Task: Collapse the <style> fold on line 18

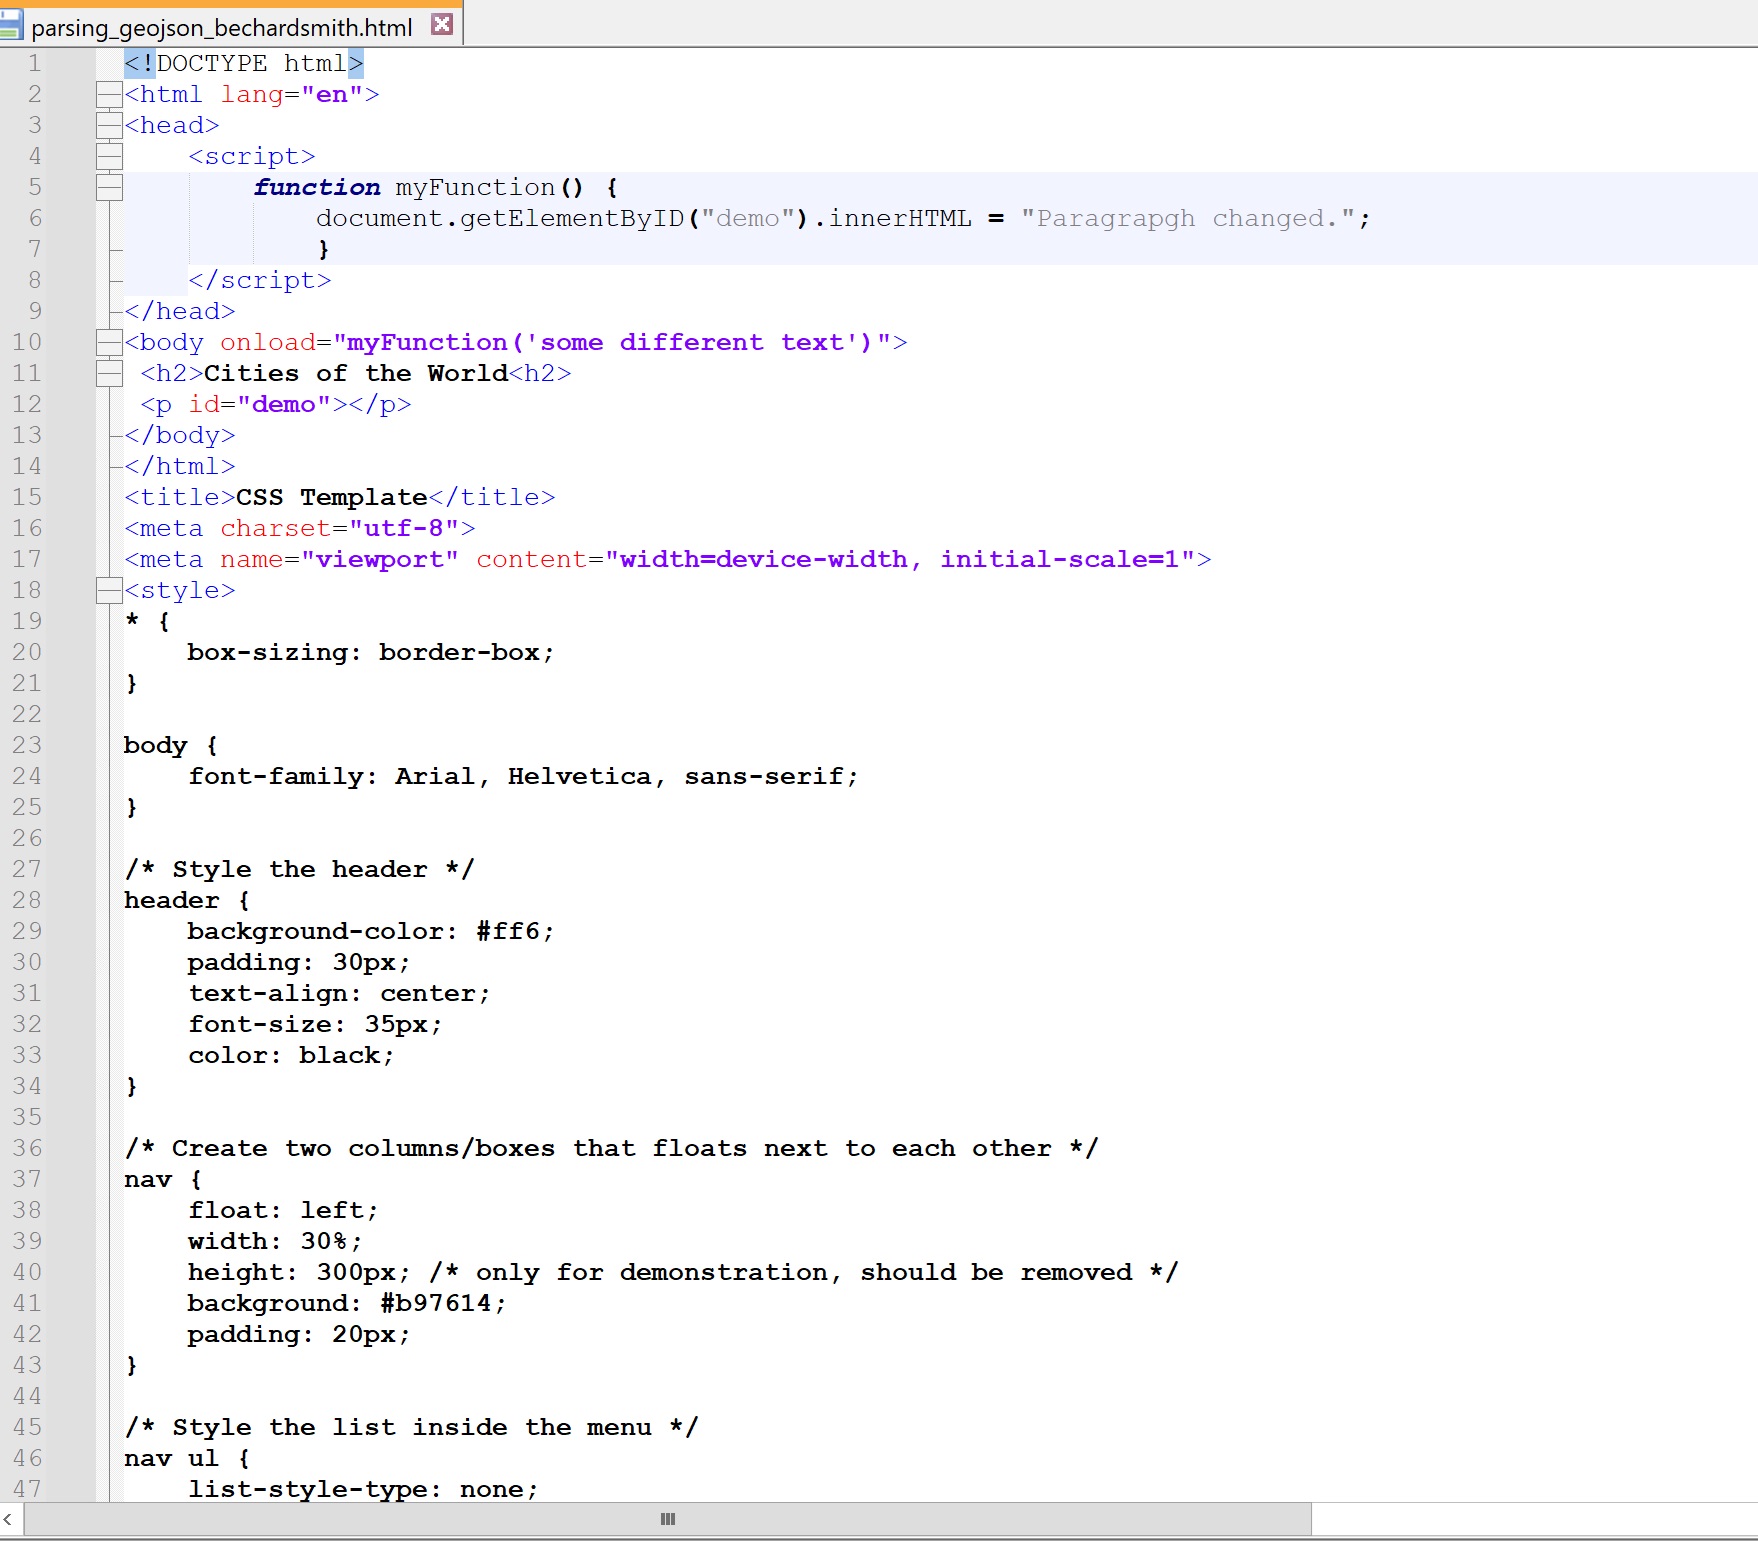Action: point(110,590)
